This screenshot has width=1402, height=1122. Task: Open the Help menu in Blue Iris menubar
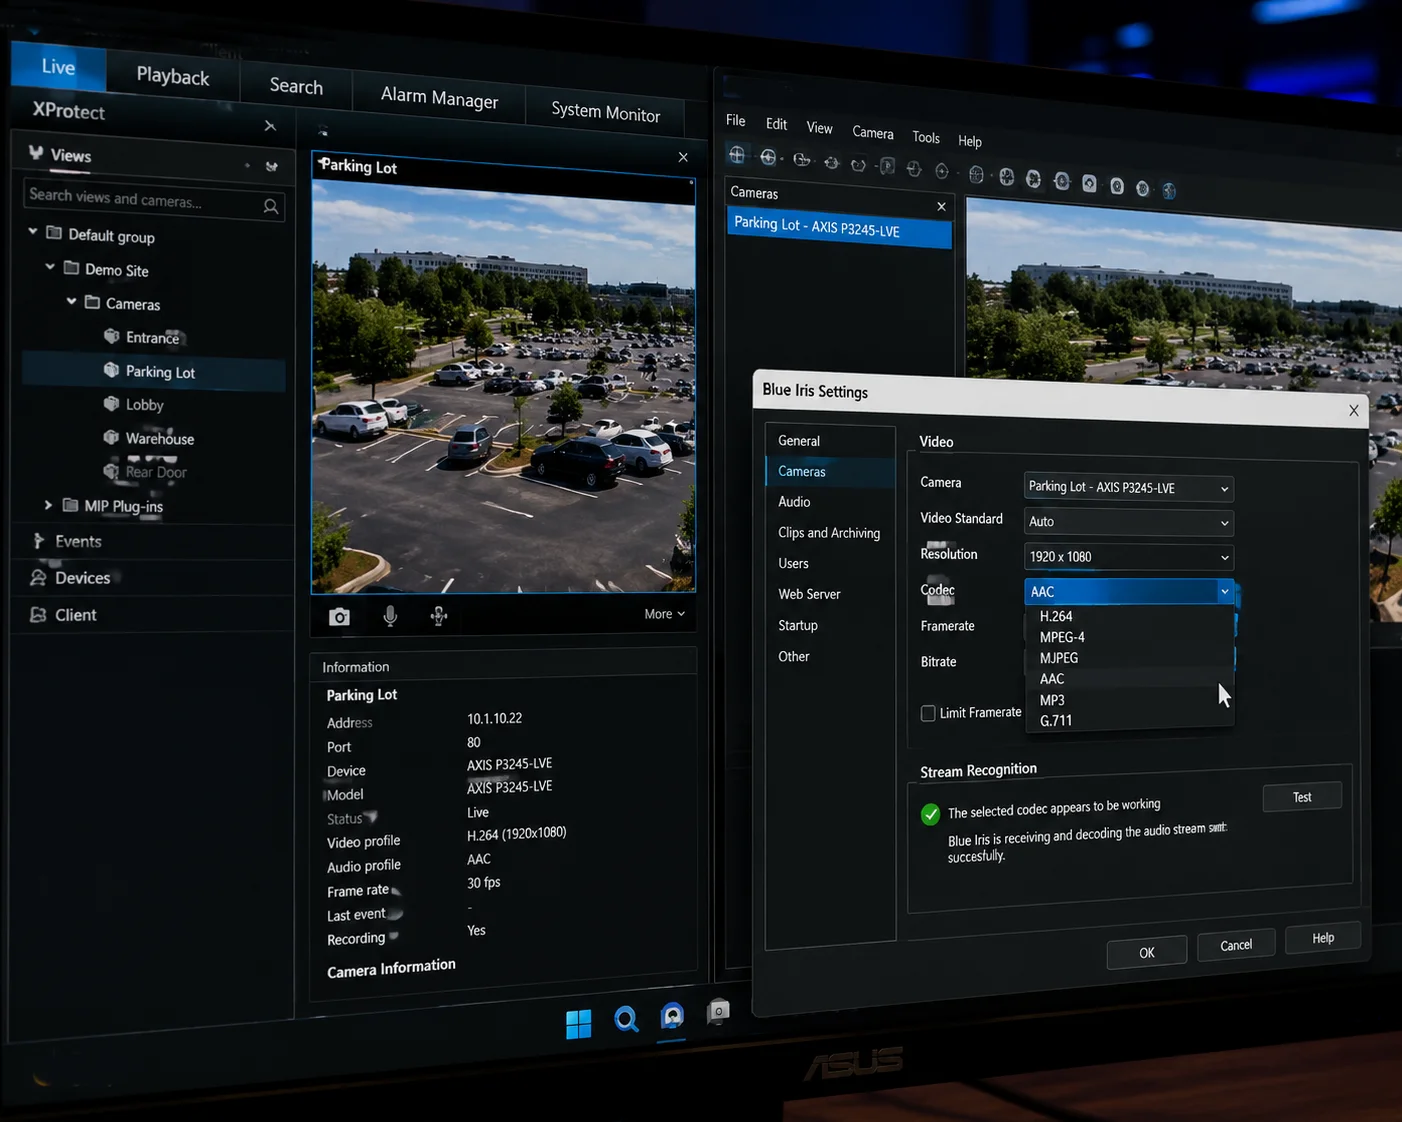[969, 141]
